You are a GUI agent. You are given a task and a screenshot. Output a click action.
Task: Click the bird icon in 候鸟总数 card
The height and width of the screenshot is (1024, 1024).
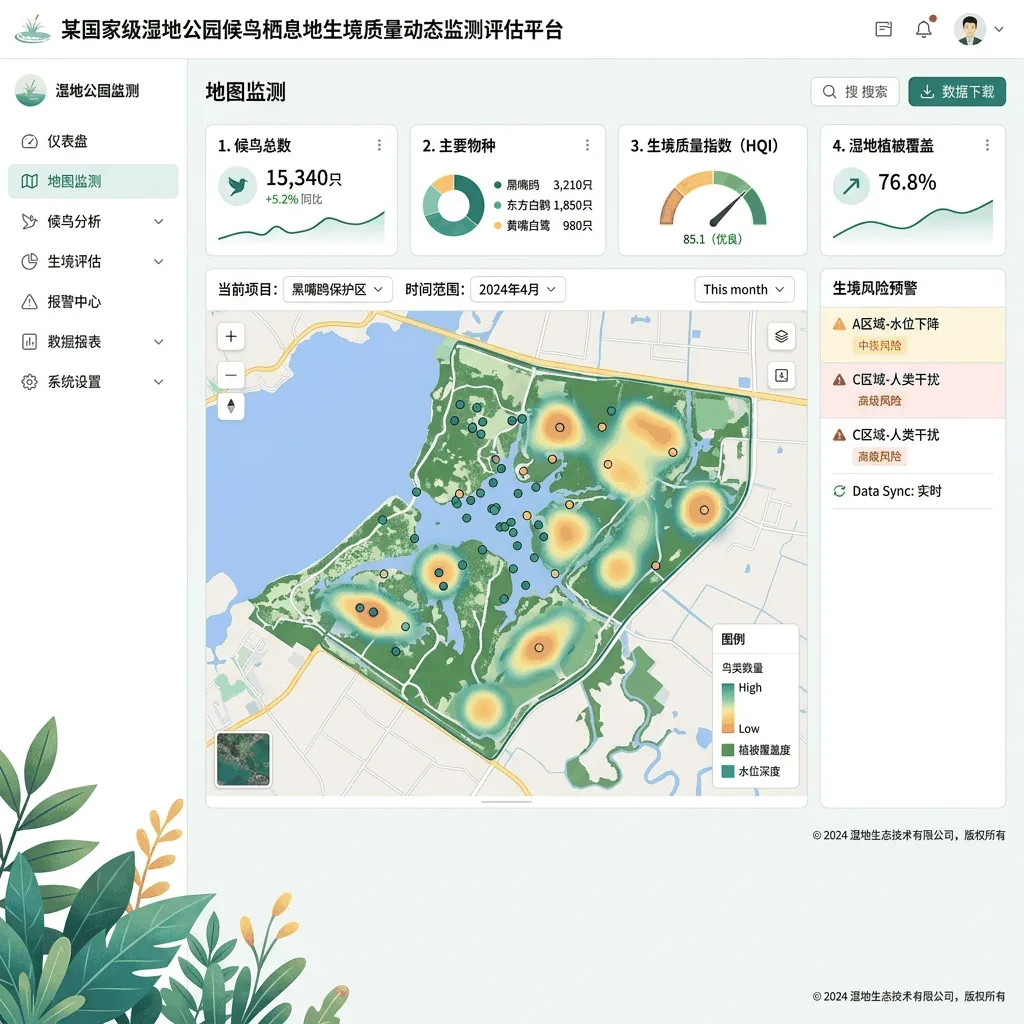click(x=237, y=186)
